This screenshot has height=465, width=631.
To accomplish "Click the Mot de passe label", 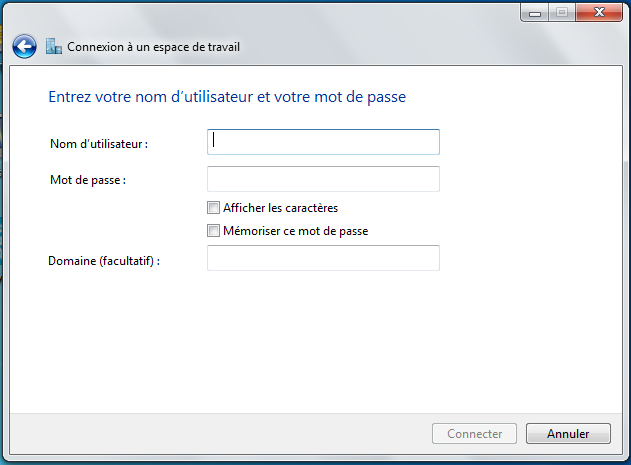I will pos(88,180).
